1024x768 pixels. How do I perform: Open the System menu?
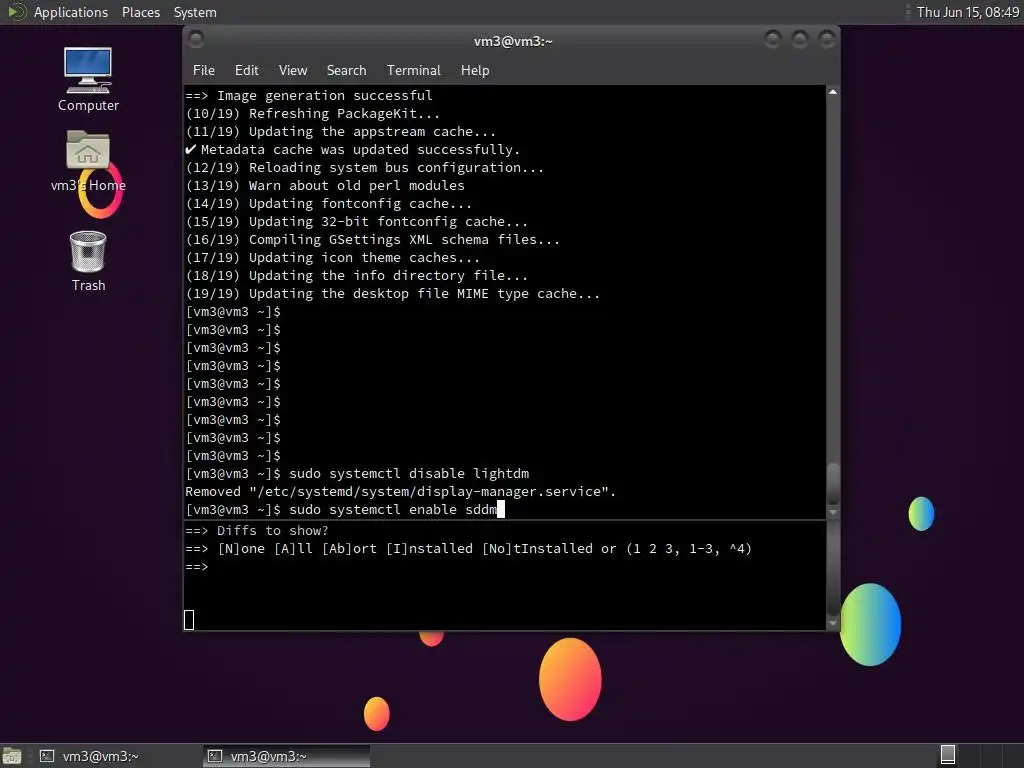[195, 12]
